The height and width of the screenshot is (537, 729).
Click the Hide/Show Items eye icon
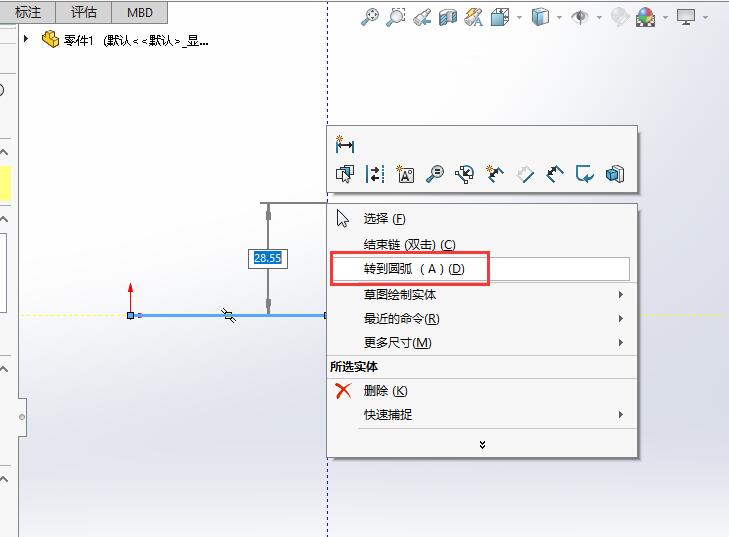tap(580, 17)
